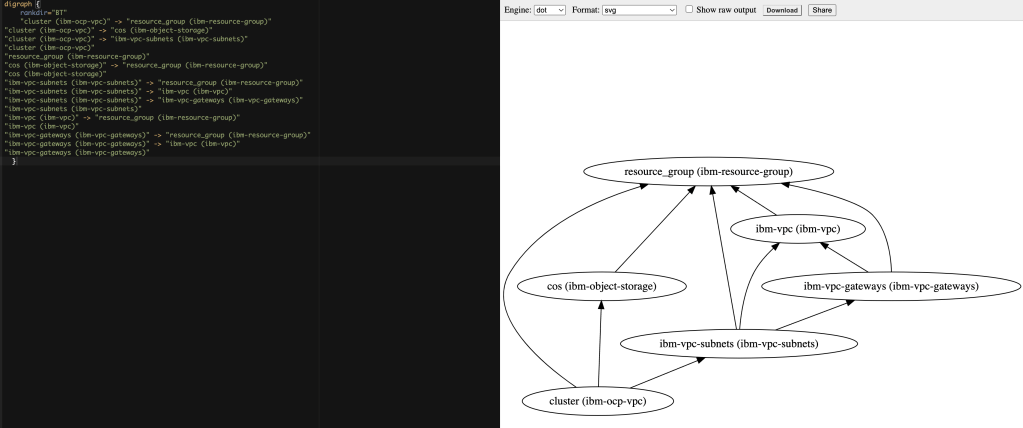This screenshot has width=1023, height=428.
Task: Select the cos (ibm-object-storage) graph node
Action: 601,287
